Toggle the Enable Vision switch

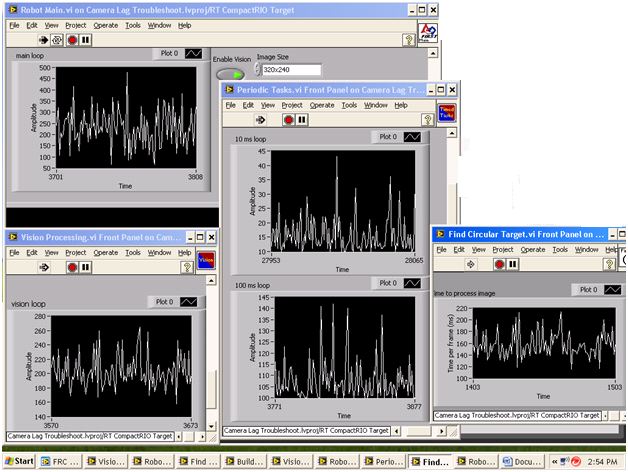tap(230, 75)
